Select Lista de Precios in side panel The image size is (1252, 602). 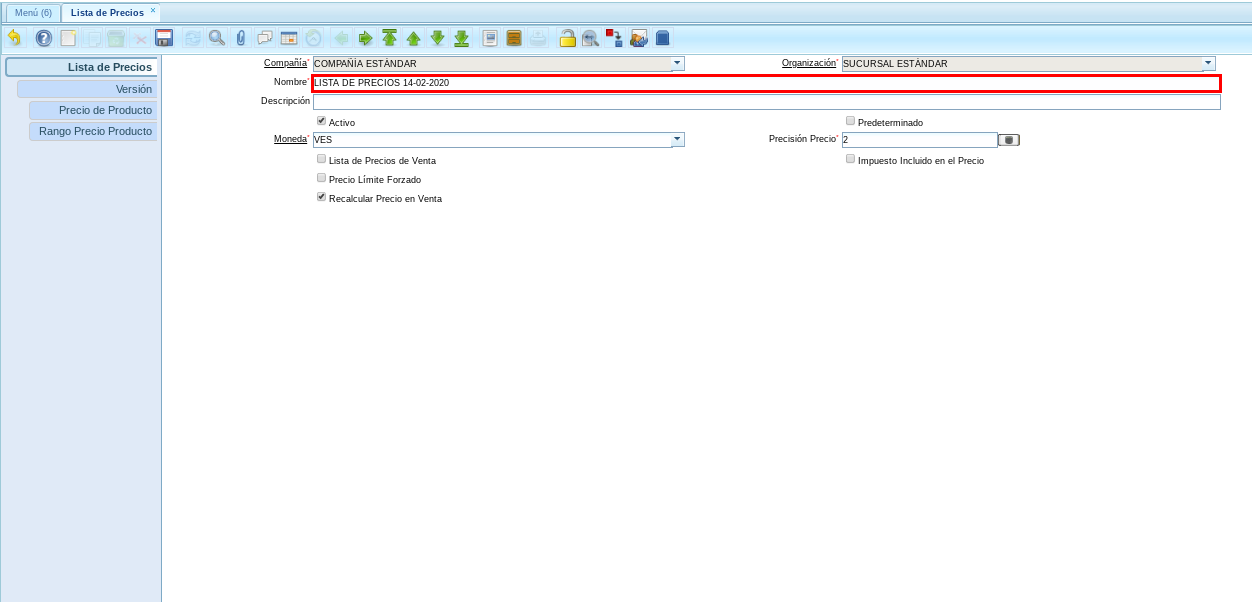pos(82,67)
